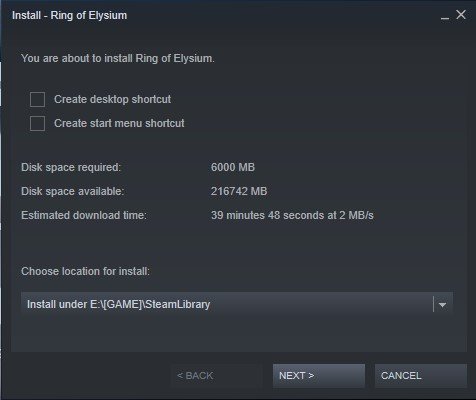Click the 'Estimated download time:' label

point(84,215)
